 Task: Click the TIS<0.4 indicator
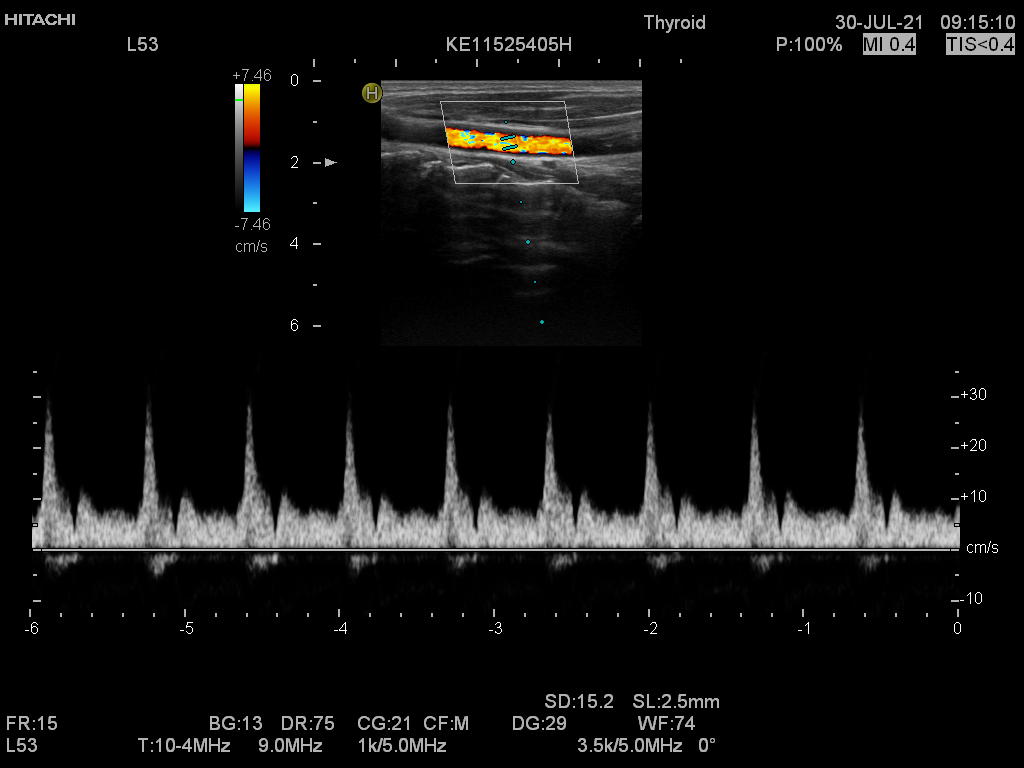980,44
